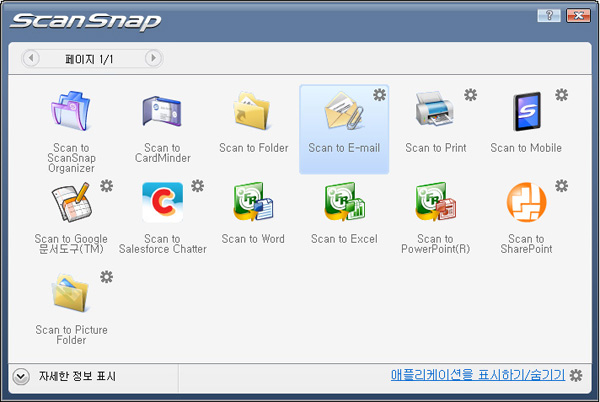Open settings gear for Scan to Google 문서도구
The image size is (600, 402).
106,186
